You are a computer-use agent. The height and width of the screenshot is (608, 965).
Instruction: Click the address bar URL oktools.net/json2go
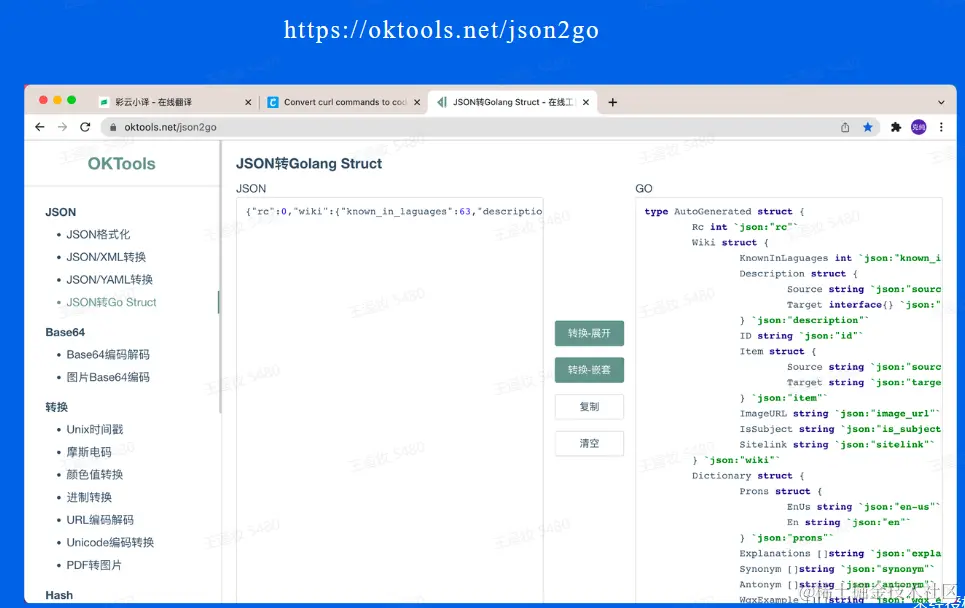click(x=170, y=127)
